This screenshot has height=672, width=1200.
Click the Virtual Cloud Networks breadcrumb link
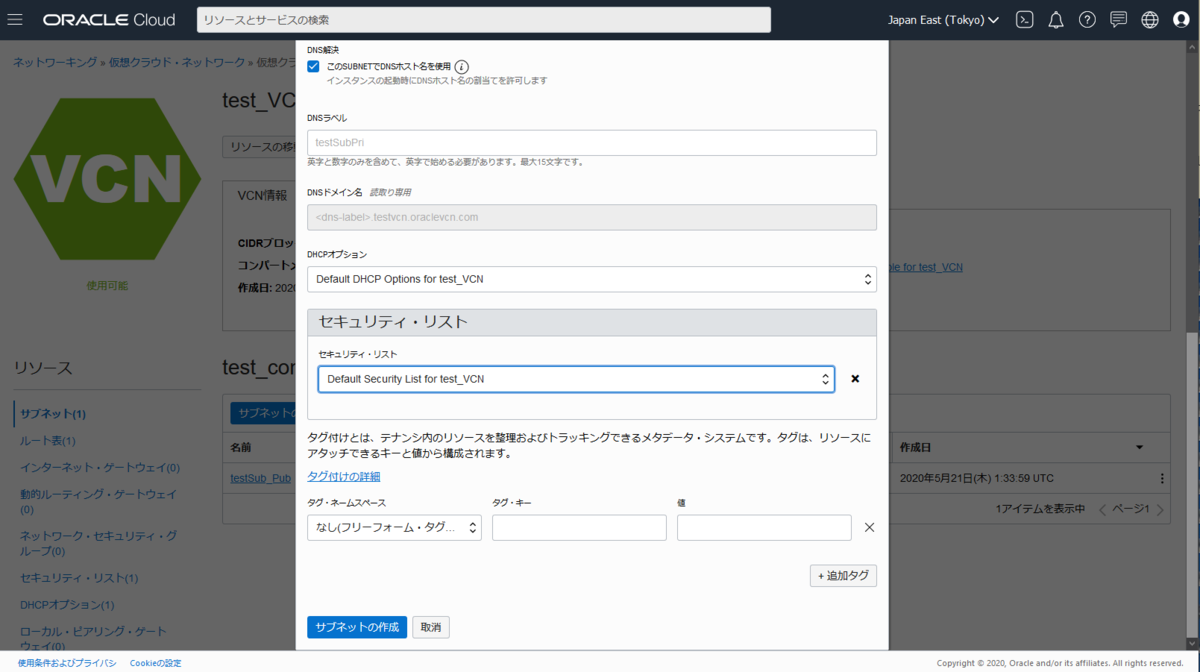(x=177, y=62)
